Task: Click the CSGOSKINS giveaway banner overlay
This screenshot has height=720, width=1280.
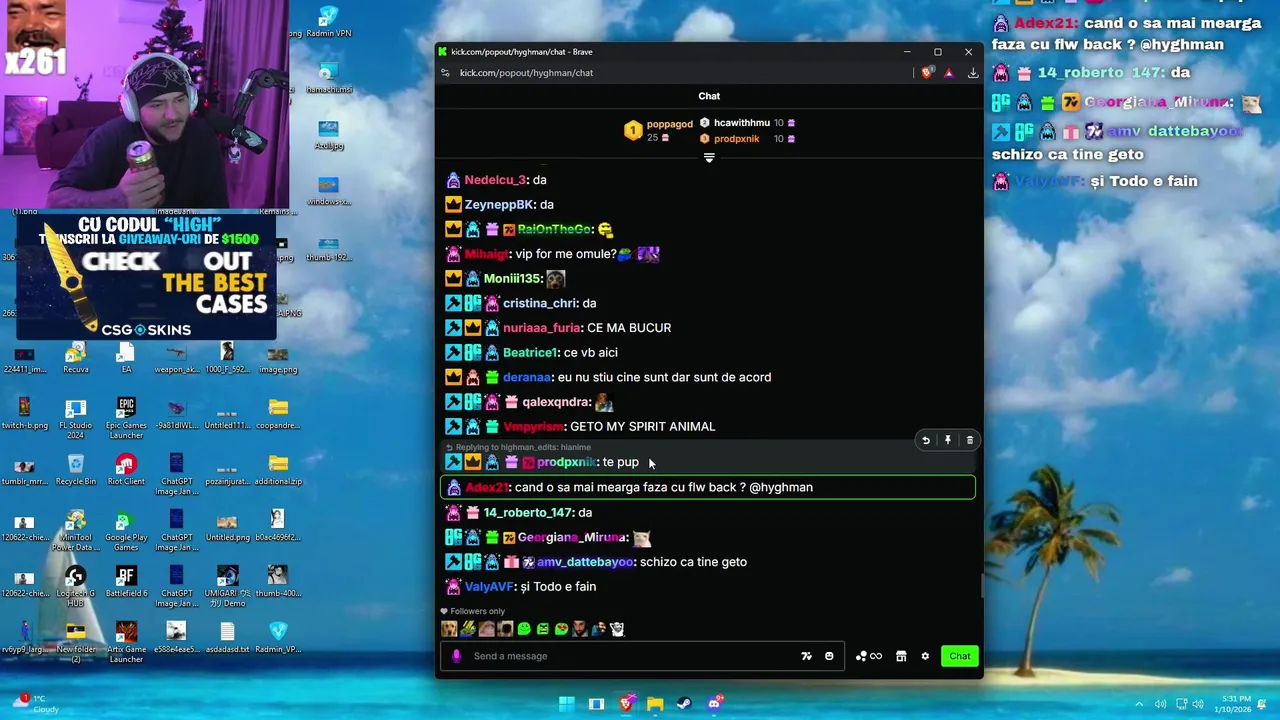Action: coord(146,276)
